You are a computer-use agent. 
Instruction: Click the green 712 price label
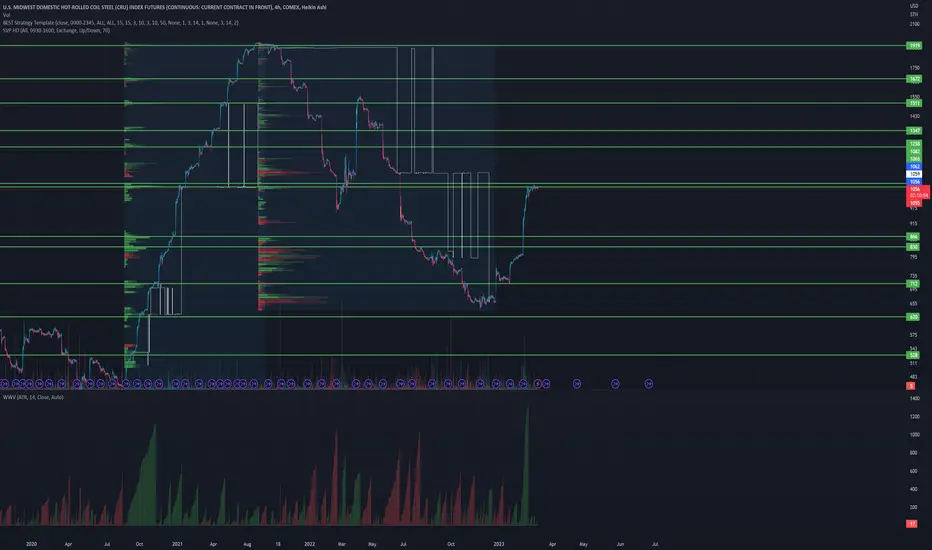(914, 284)
